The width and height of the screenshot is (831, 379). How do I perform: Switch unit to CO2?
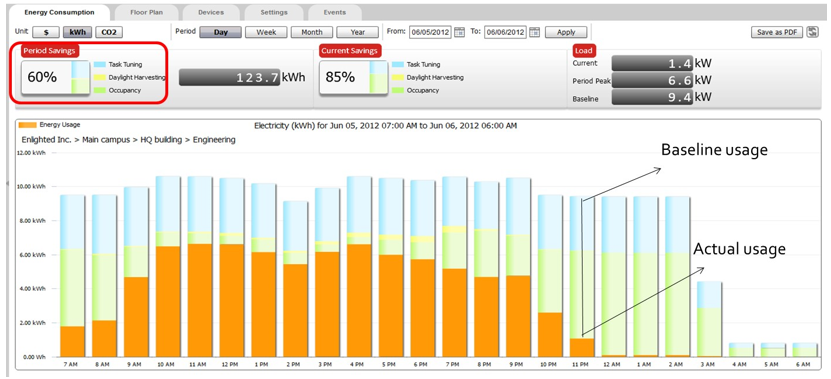[x=109, y=32]
